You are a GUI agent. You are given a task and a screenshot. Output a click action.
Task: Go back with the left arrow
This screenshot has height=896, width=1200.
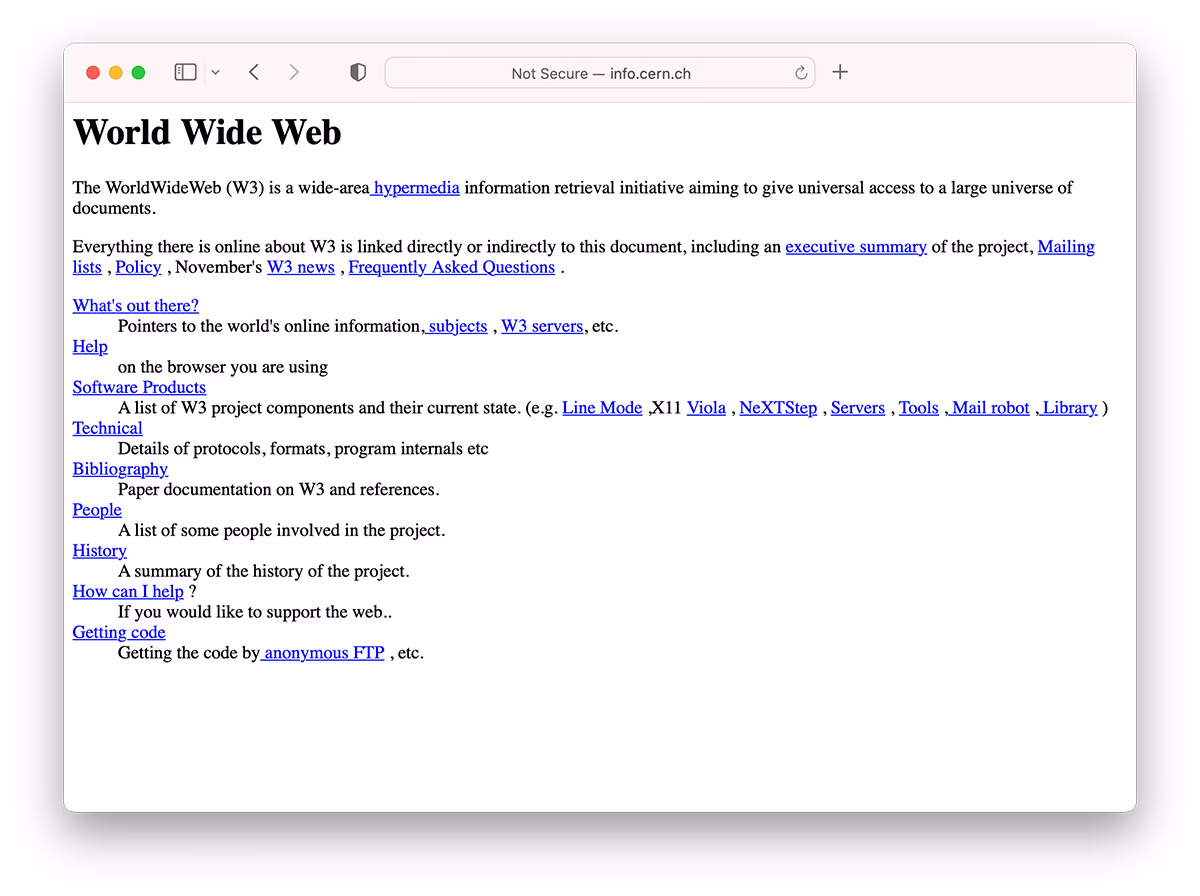pos(254,72)
